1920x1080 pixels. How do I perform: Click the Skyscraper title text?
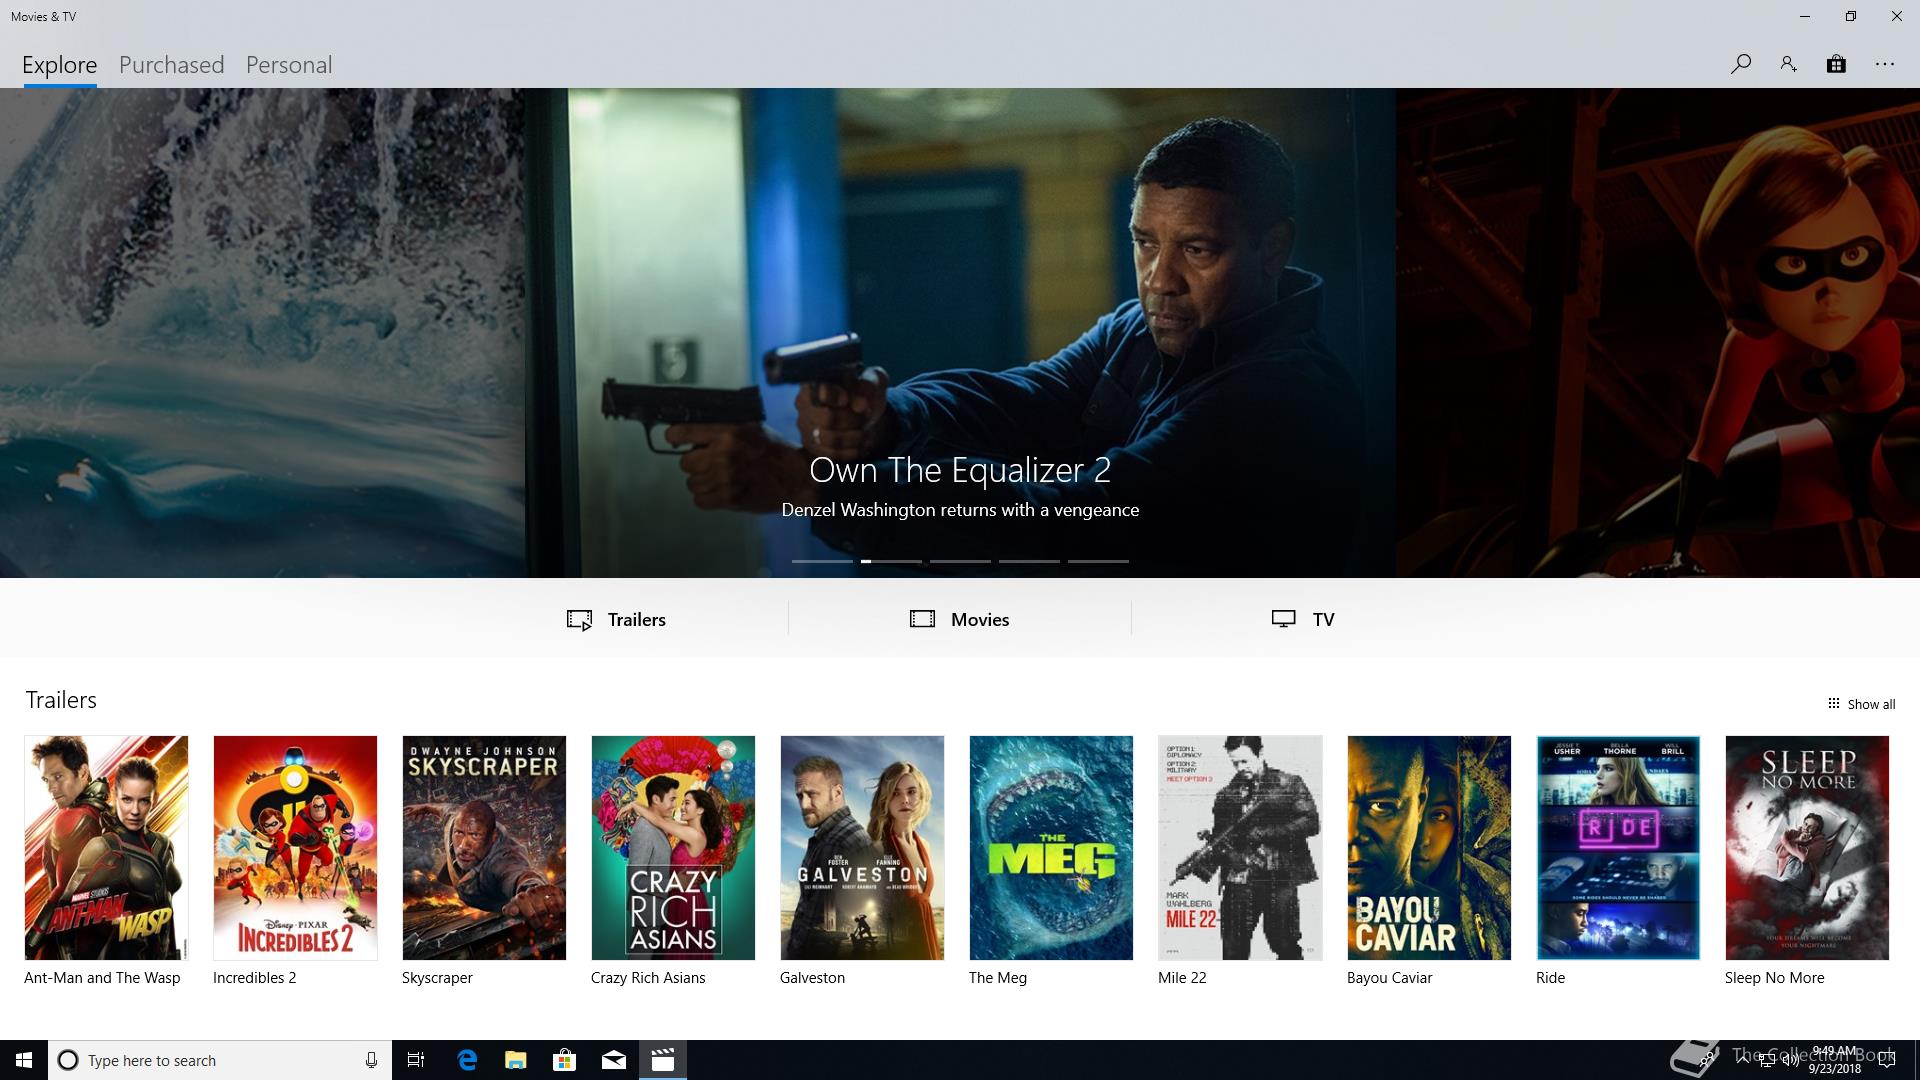[437, 978]
